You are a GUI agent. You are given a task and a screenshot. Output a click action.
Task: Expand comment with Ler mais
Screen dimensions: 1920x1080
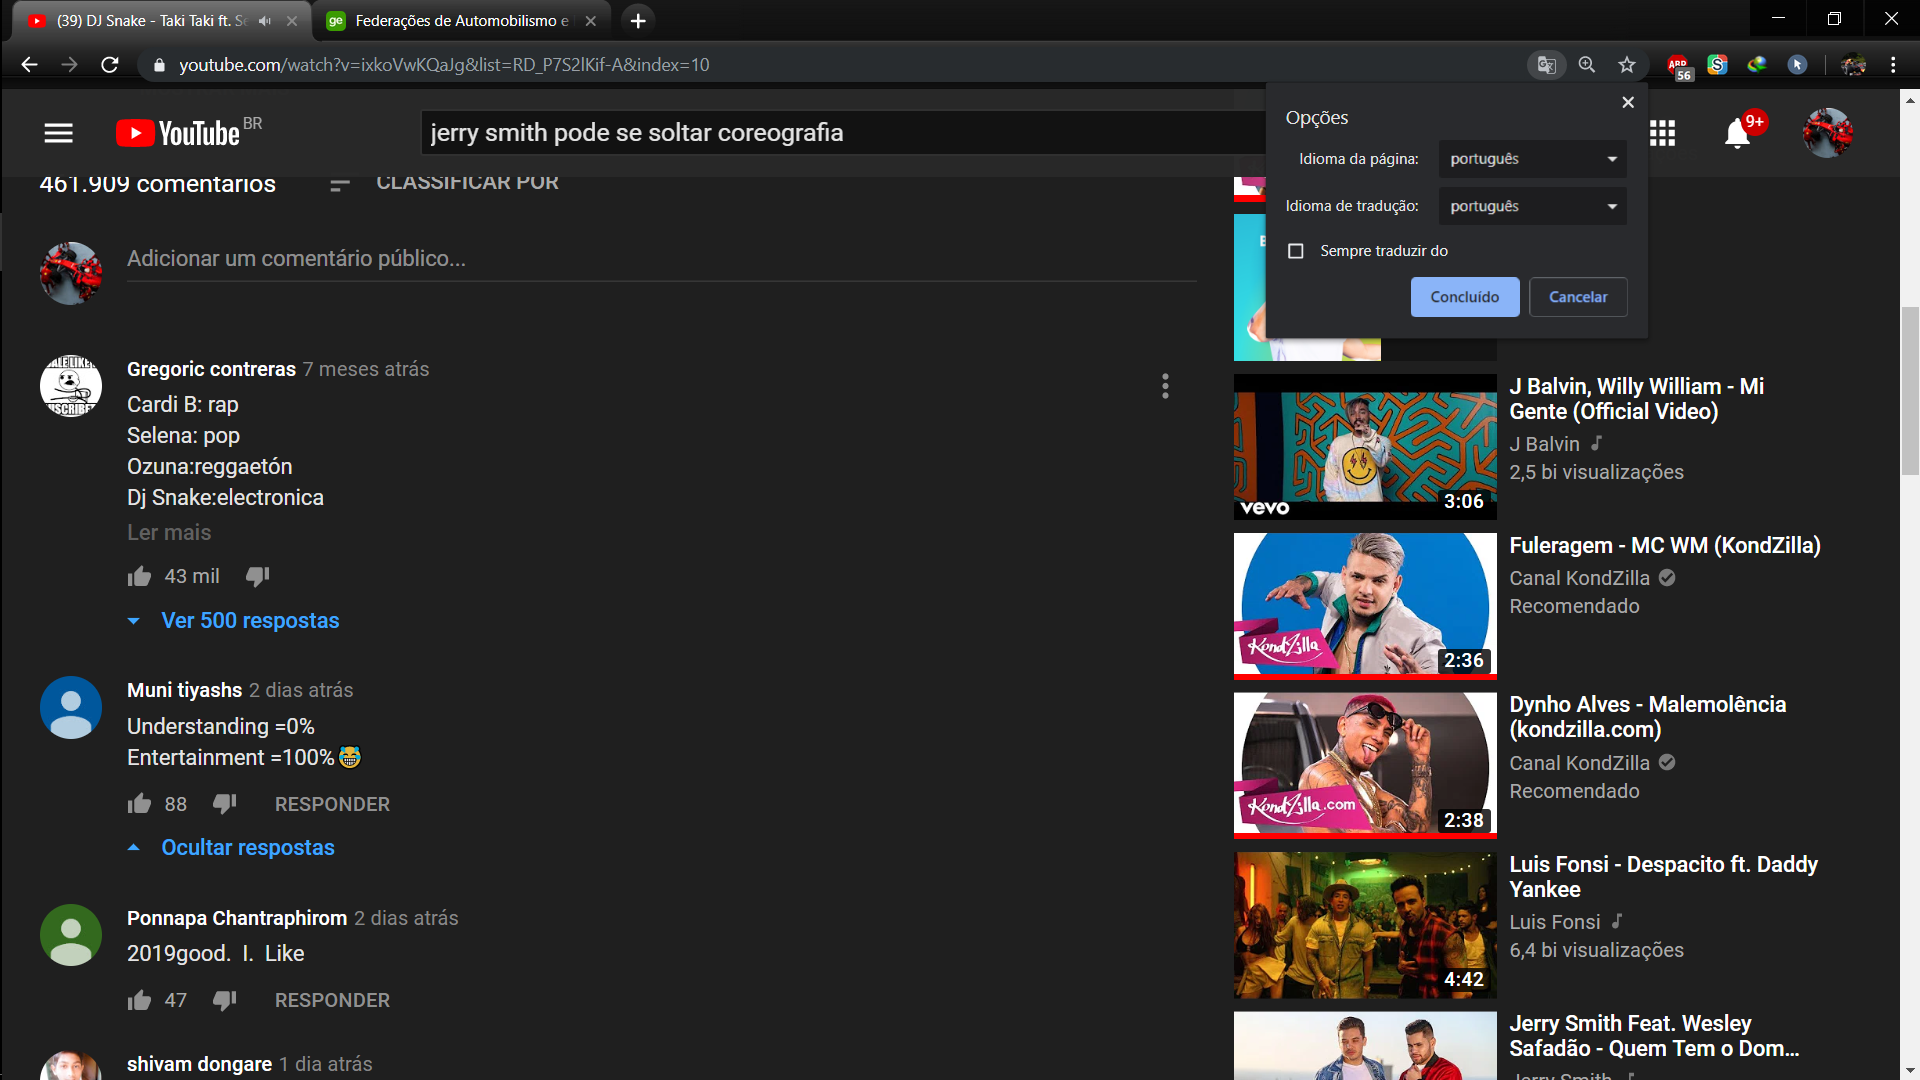click(169, 533)
